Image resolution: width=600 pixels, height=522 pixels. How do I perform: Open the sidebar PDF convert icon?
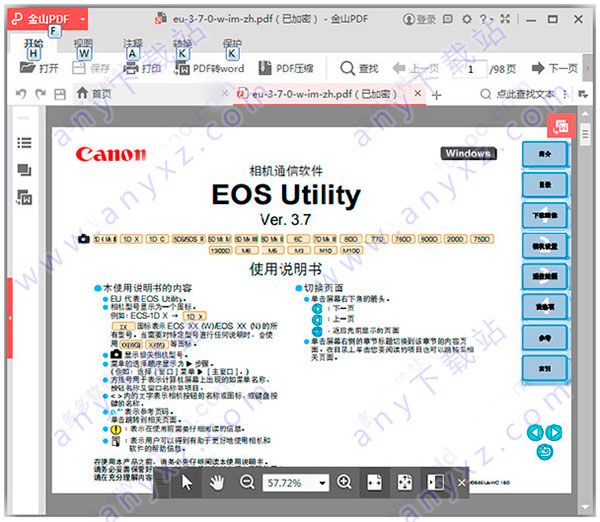coord(24,197)
